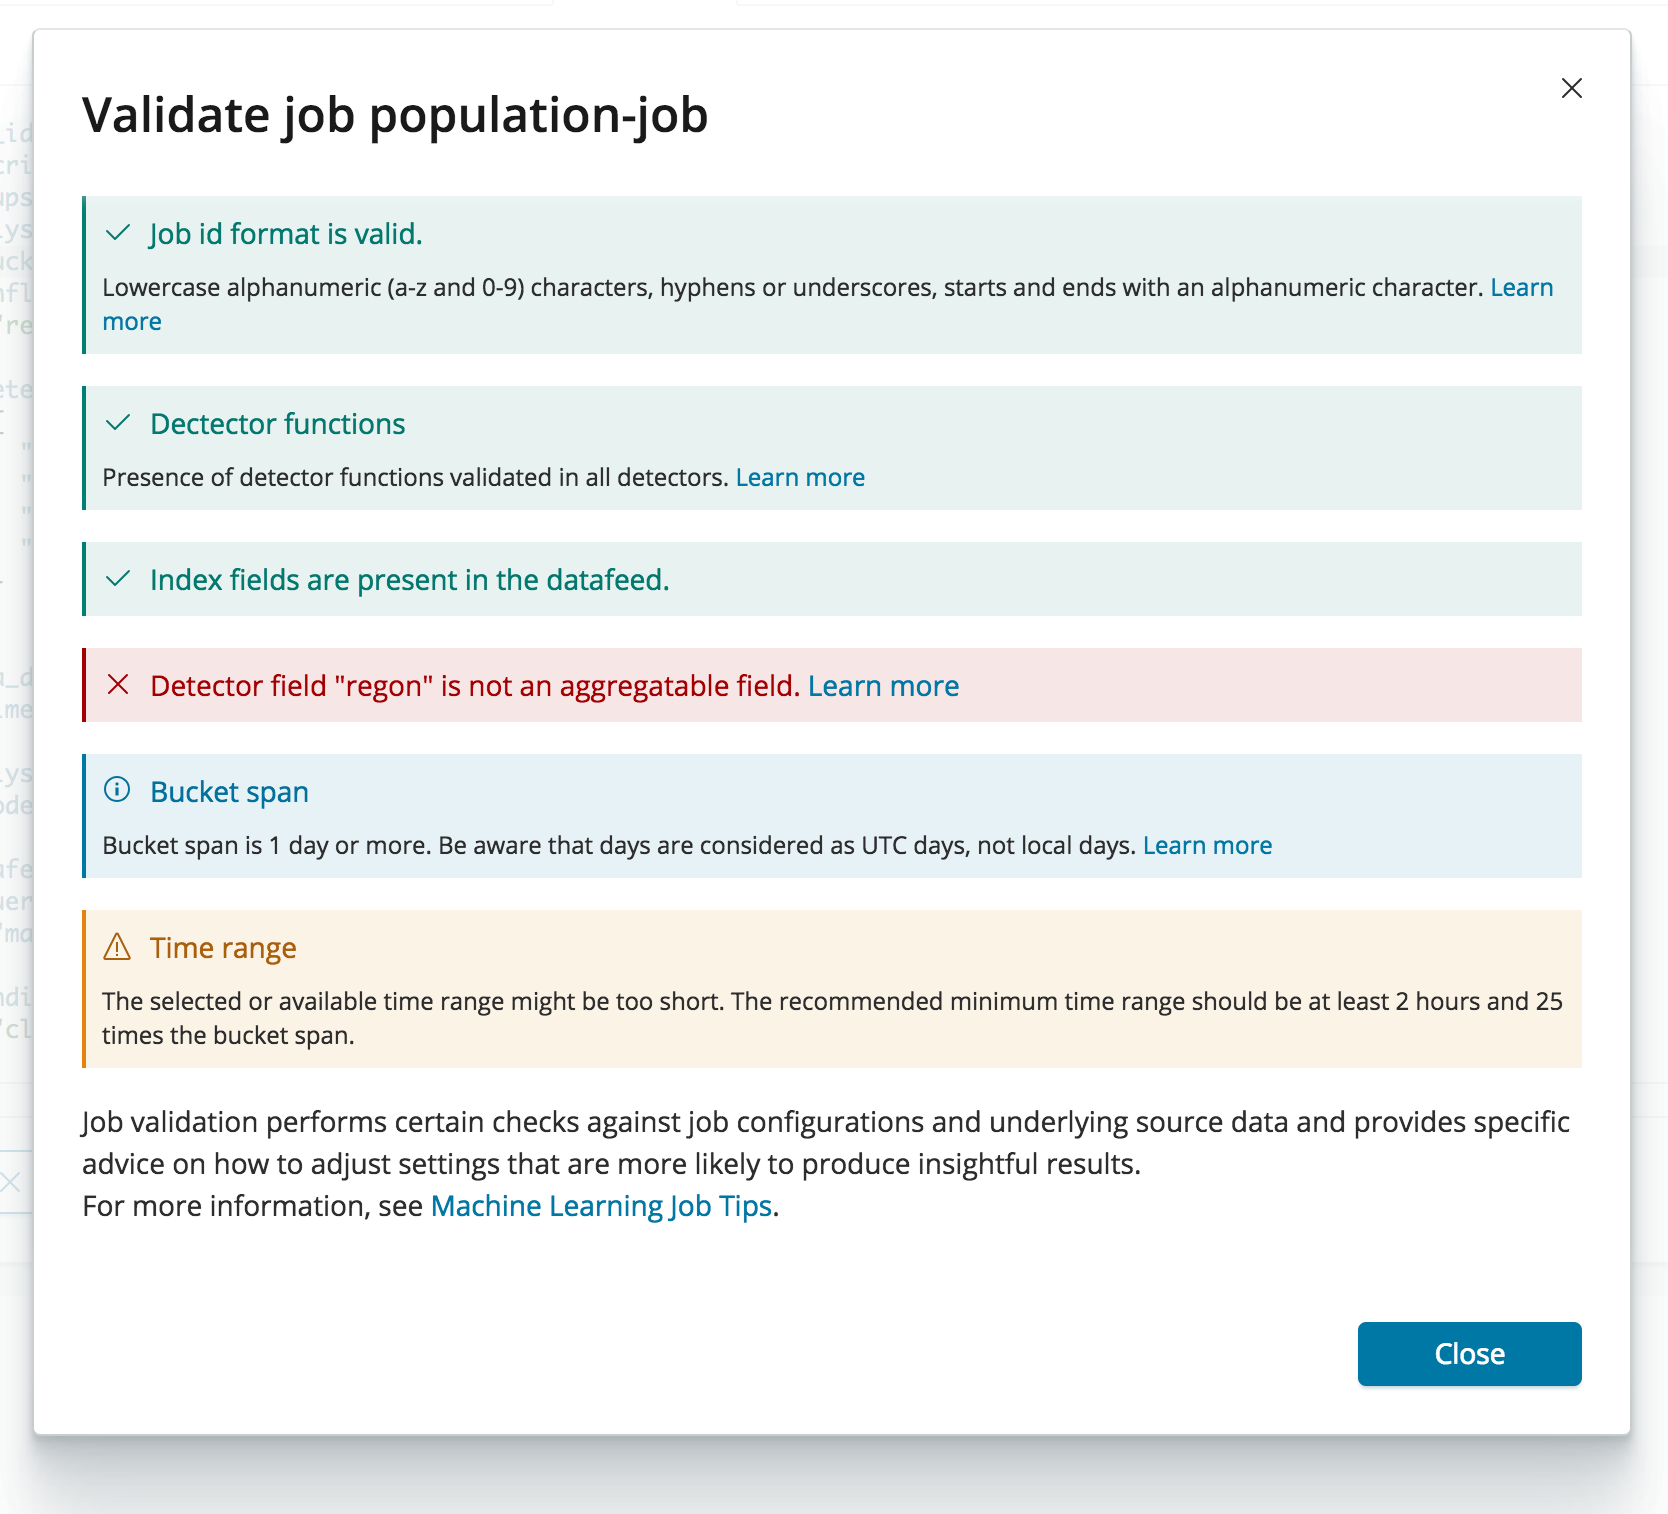Click the 'Dectector functions' heading
This screenshot has width=1668, height=1514.
[278, 424]
